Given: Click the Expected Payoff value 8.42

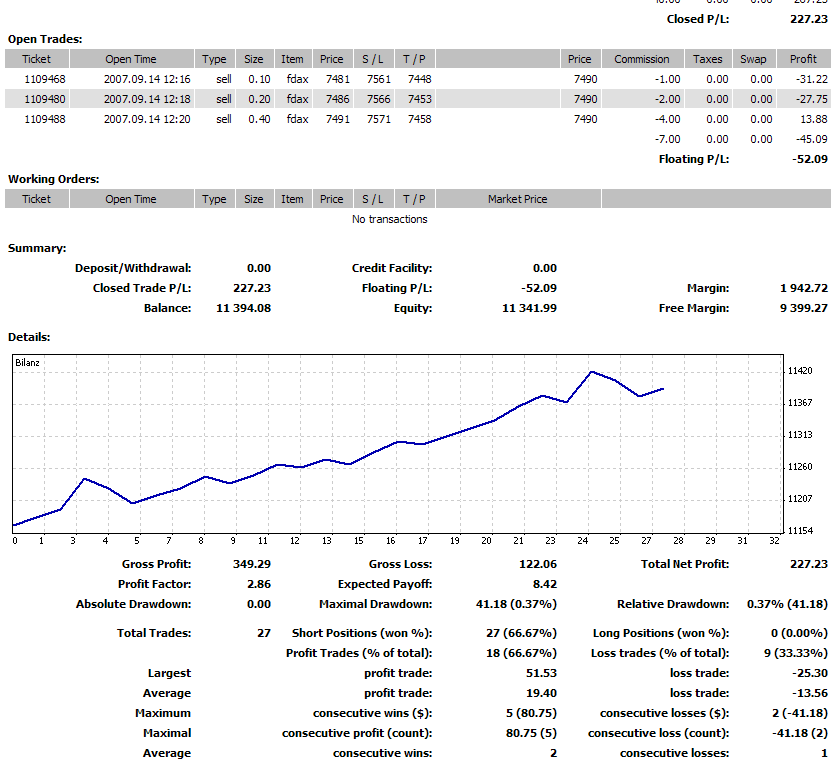Looking at the screenshot, I should (x=543, y=583).
